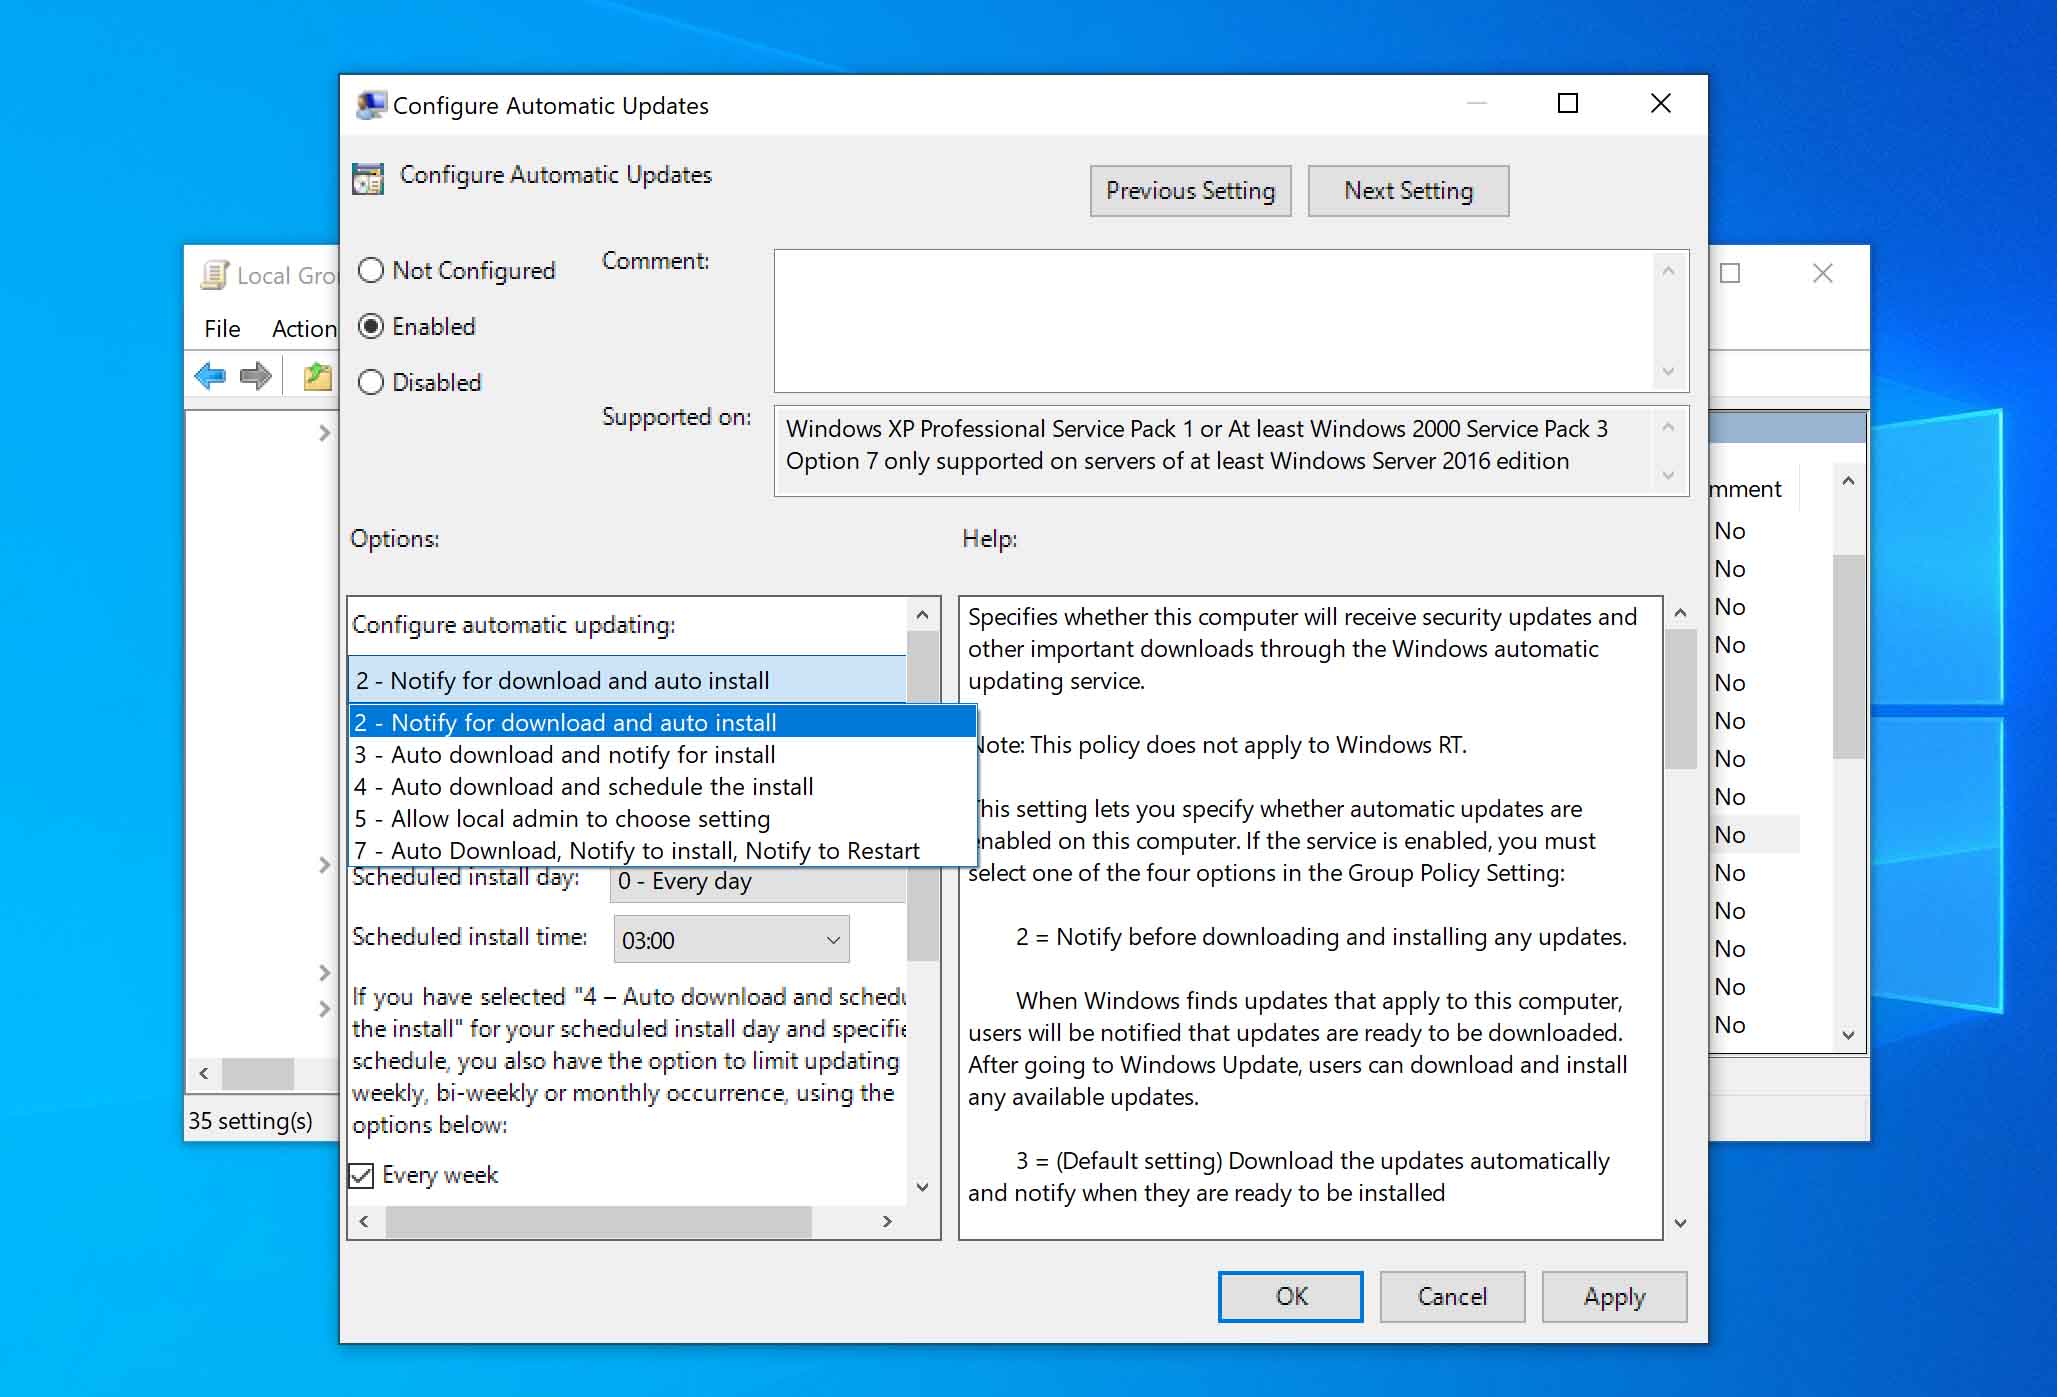Close the Local Group Policy Editor window
This screenshot has height=1397, width=2057.
(x=1823, y=273)
